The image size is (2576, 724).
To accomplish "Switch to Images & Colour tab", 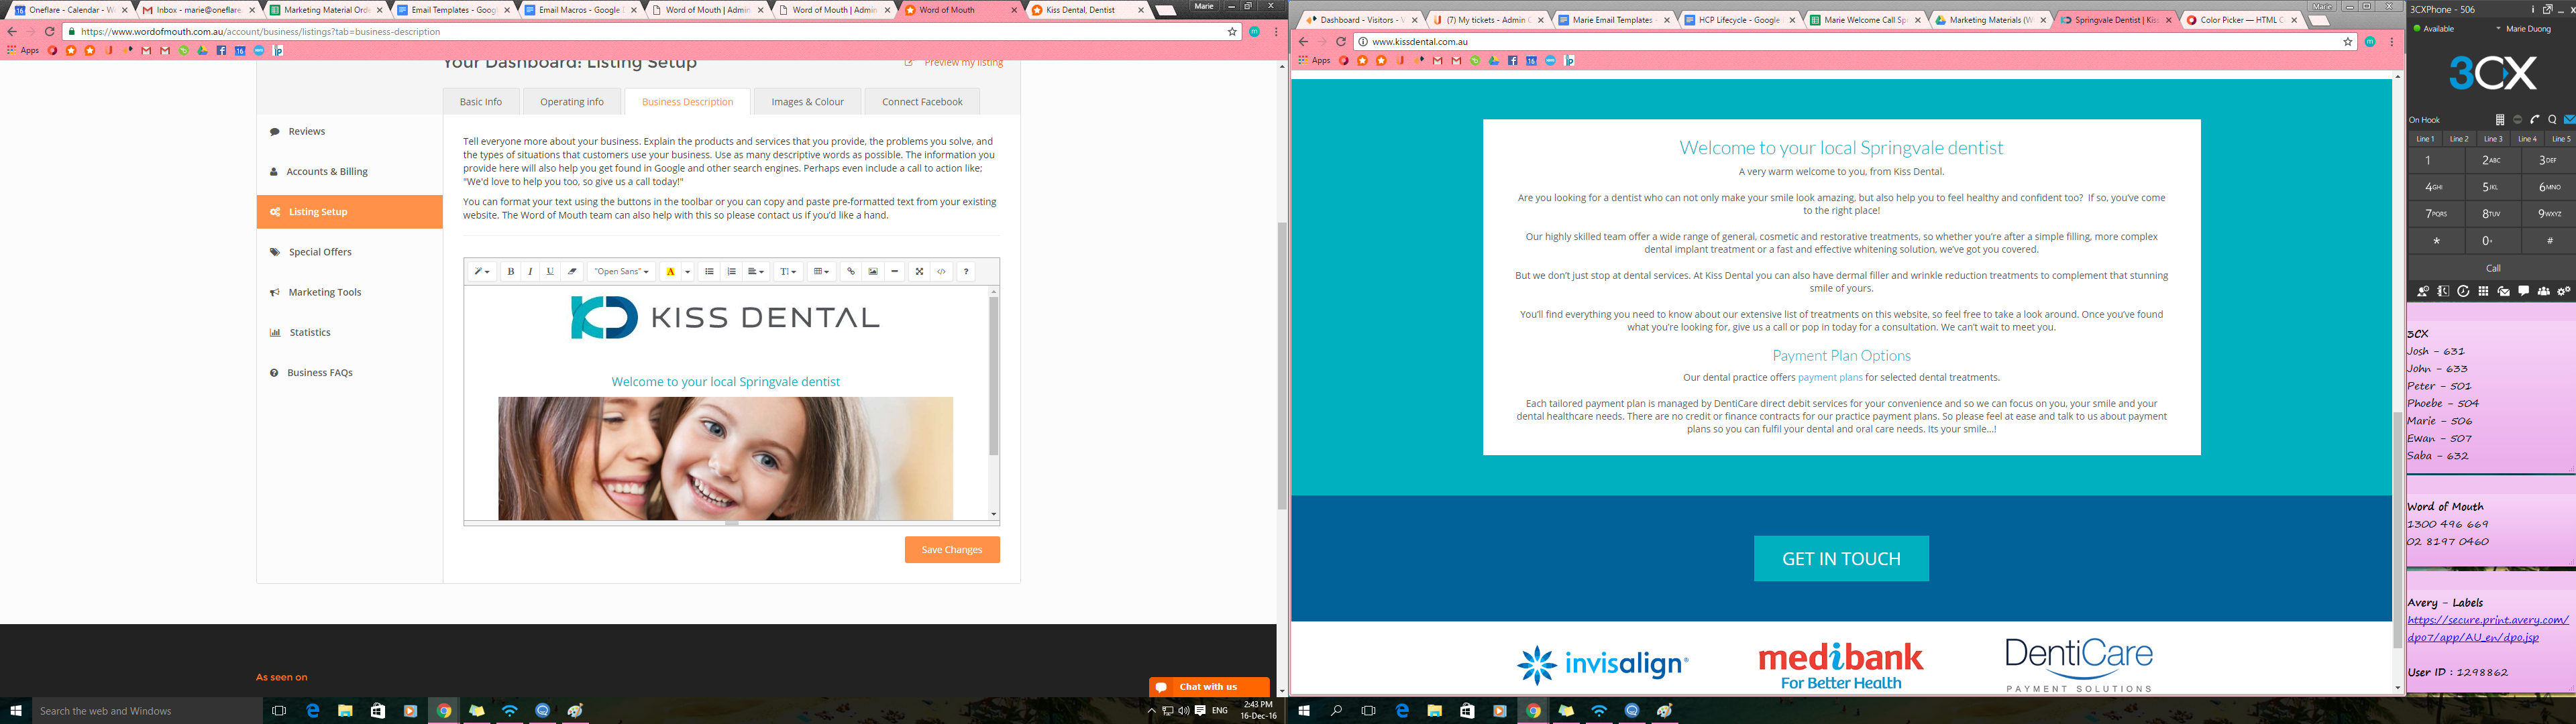I will click(807, 102).
